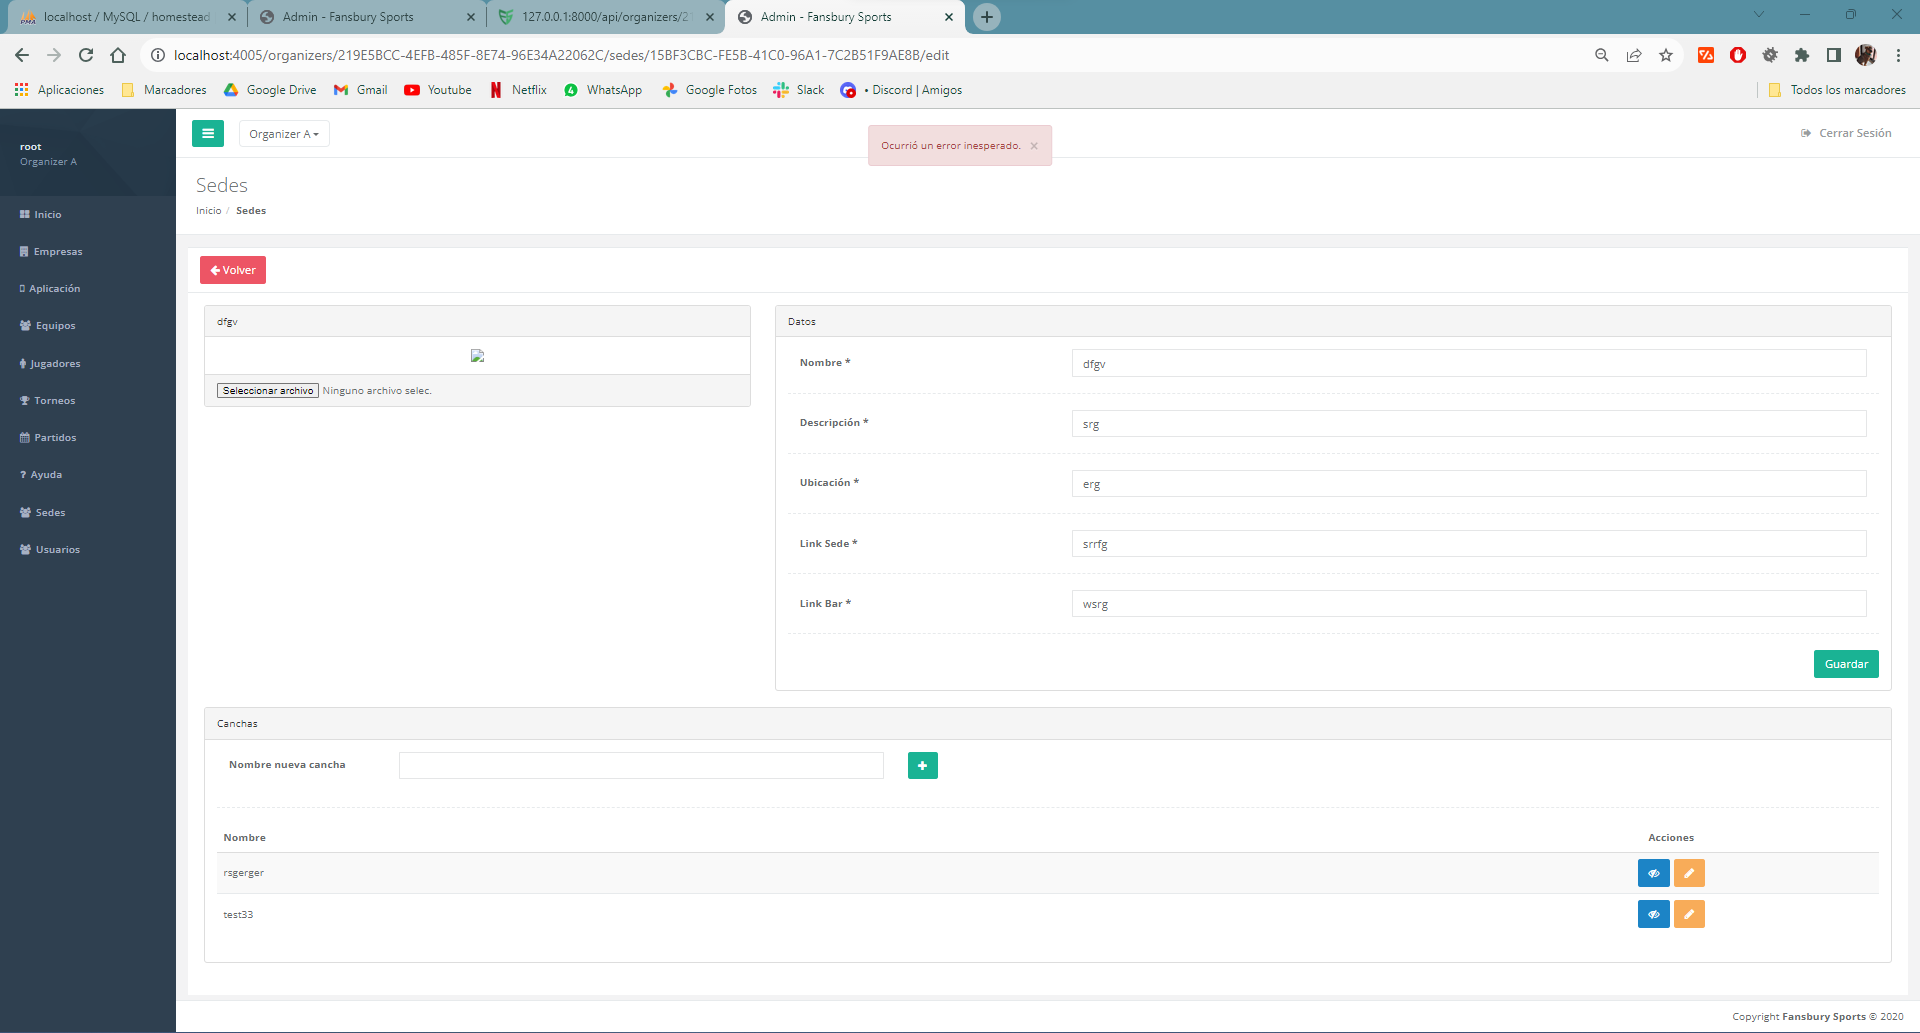Open the profile avatar menu
Screen dimensions: 1920x1033
pyautogui.click(x=1865, y=55)
